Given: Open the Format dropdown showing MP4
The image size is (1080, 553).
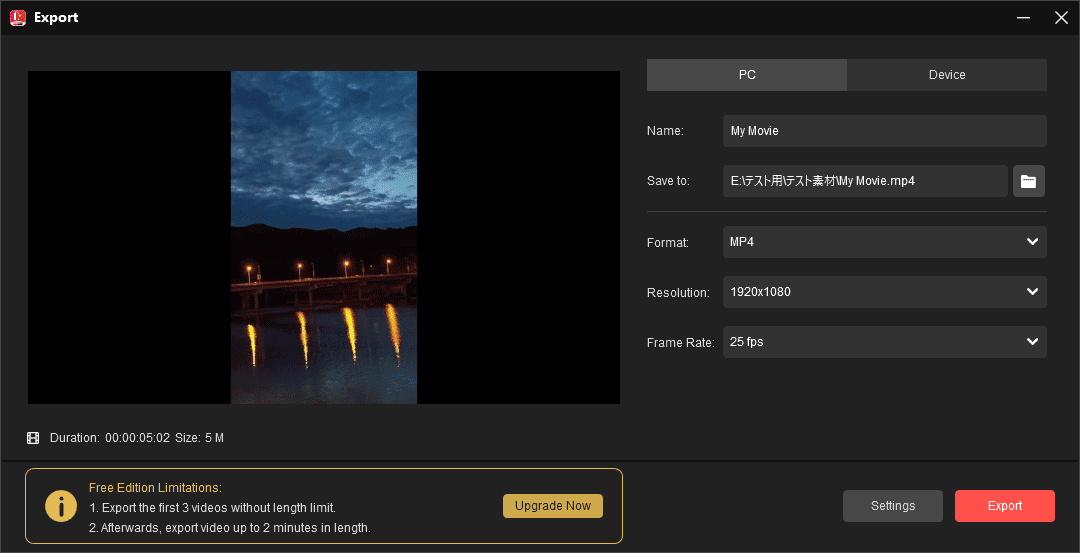Looking at the screenshot, I should tap(884, 242).
